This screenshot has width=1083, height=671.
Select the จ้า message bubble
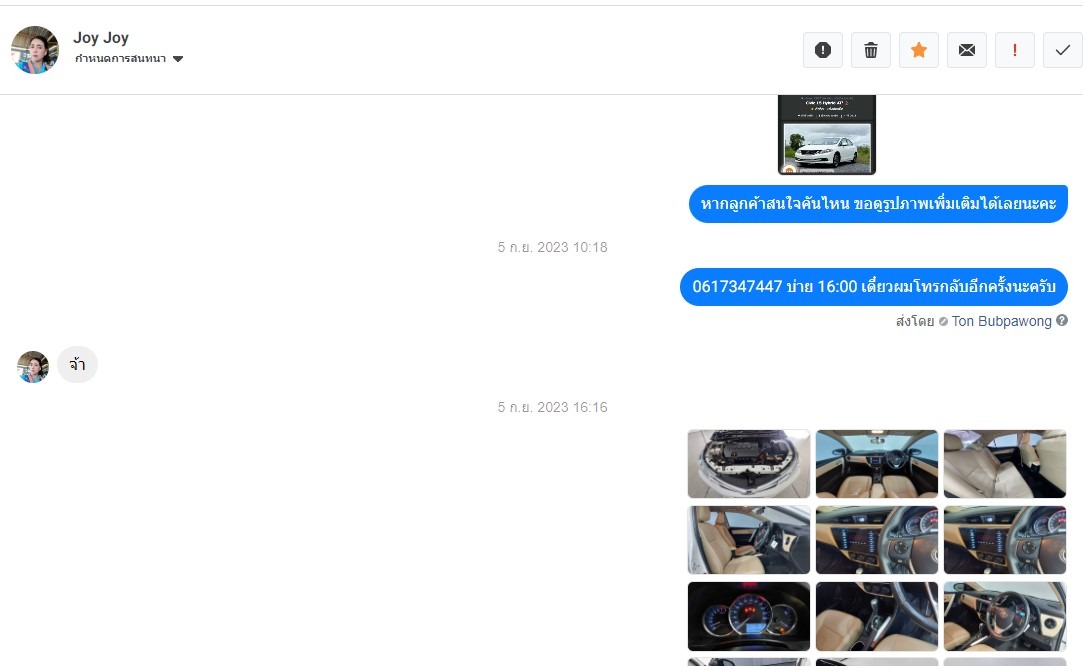click(x=77, y=364)
